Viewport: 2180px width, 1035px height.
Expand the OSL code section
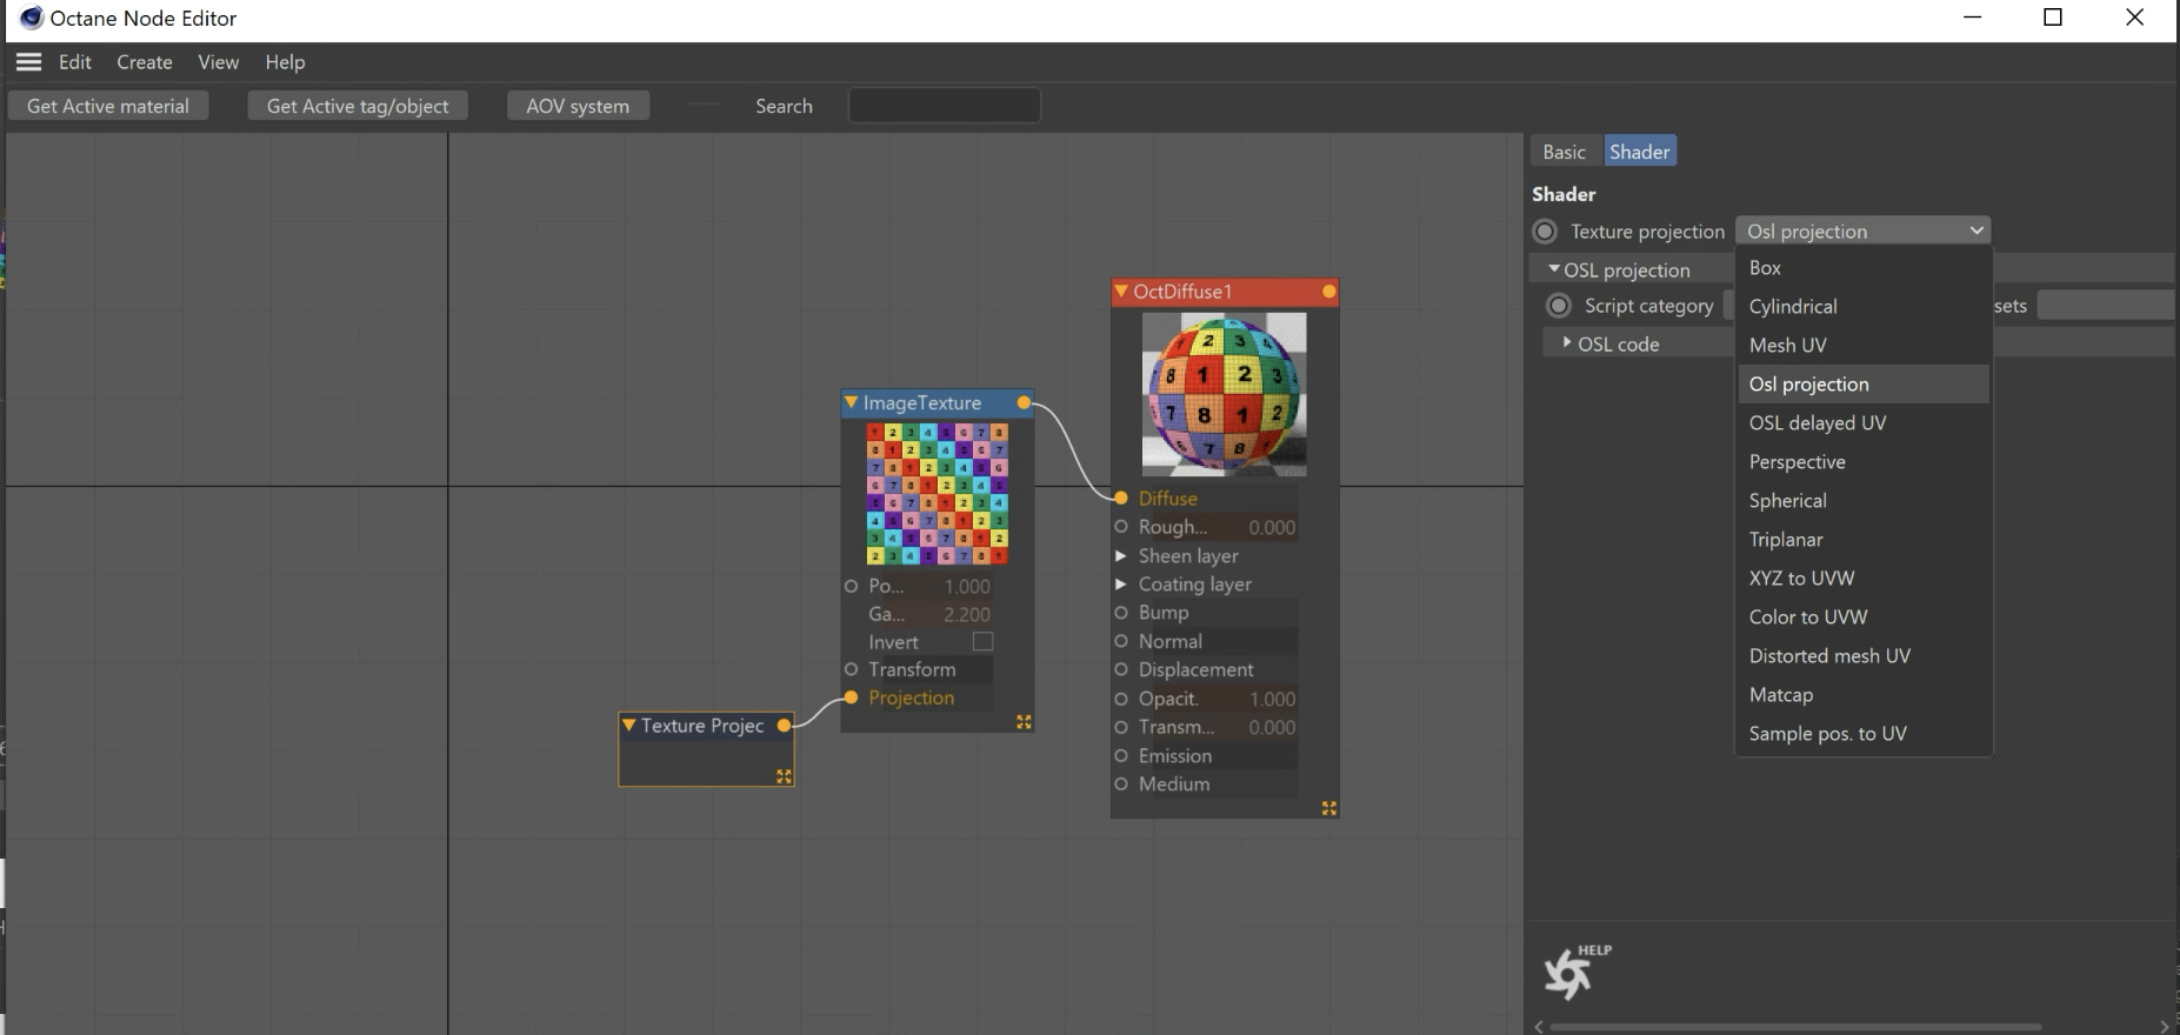pos(1567,343)
